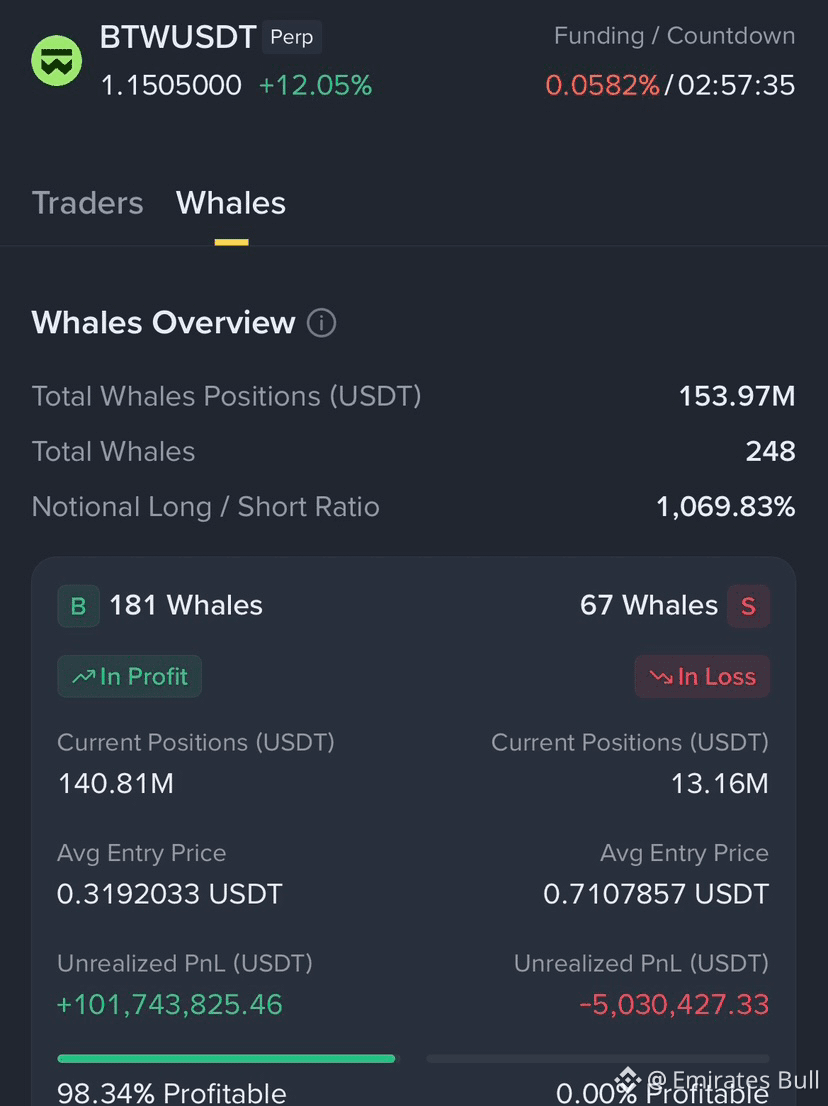Click the Binance logo watermark icon

[628, 1079]
